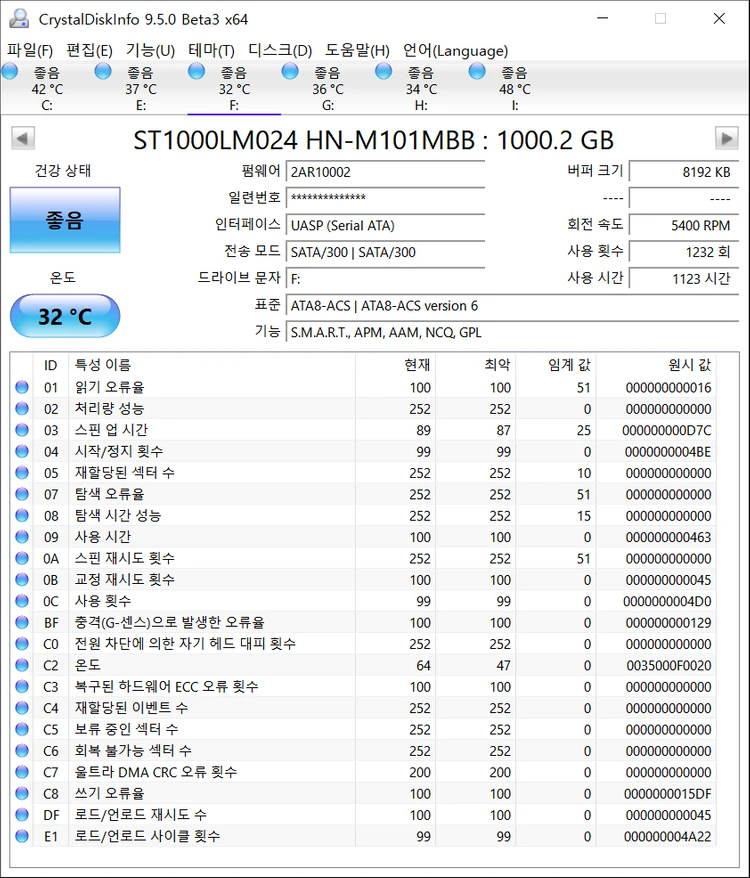Click the firmware field 2AR10002

point(385,171)
